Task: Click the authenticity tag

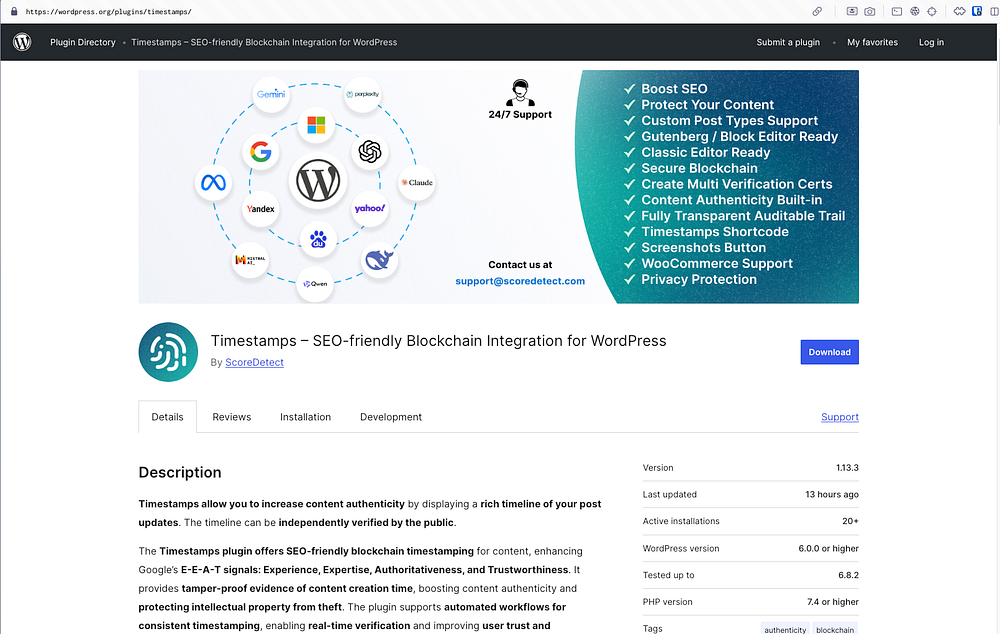Action: [x=785, y=630]
